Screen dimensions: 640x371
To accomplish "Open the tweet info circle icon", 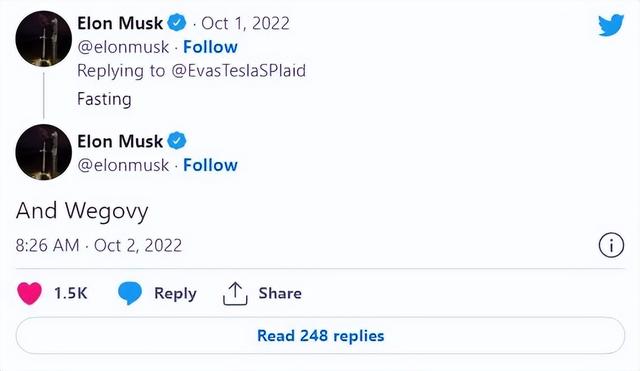I will 611,245.
